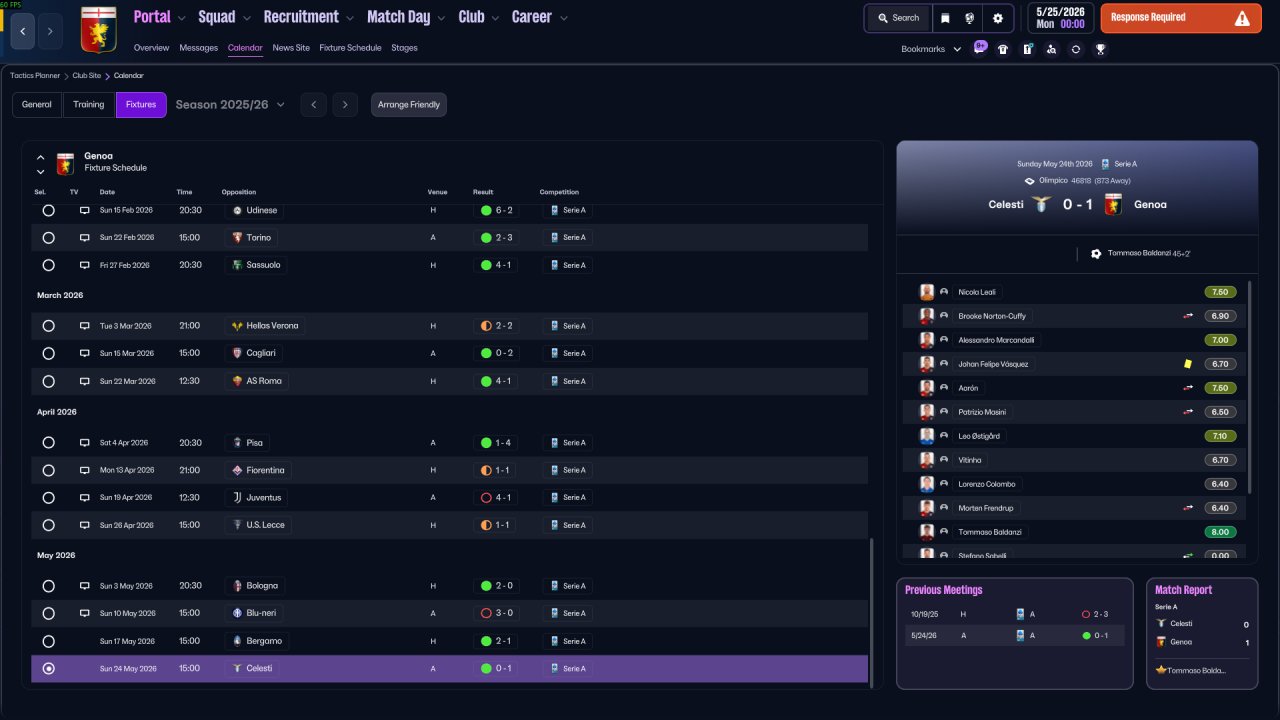Click yellow card icon beside Johan Felipe Vásquez

point(1189,364)
